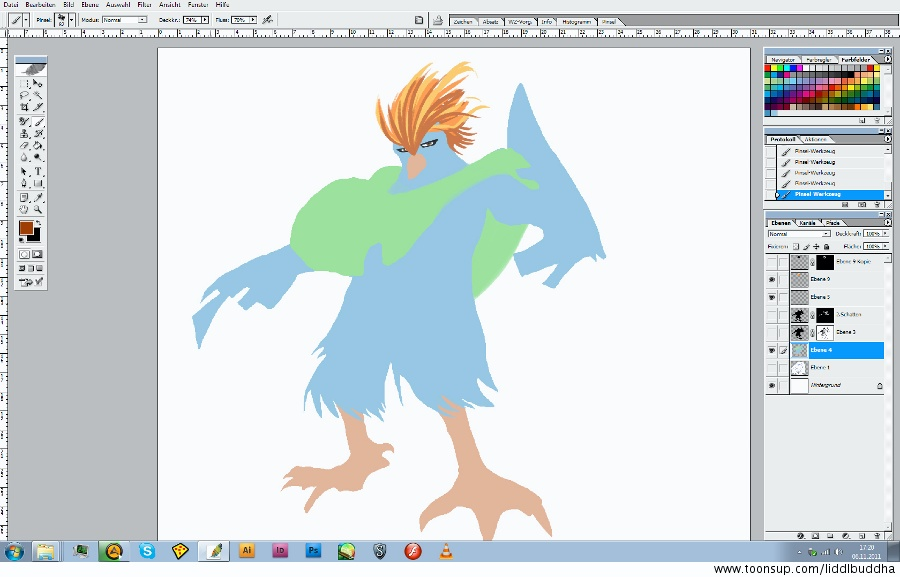Screen dimensions: 900x577
Task: Select the Brush tool in toolbox
Action: (38, 122)
